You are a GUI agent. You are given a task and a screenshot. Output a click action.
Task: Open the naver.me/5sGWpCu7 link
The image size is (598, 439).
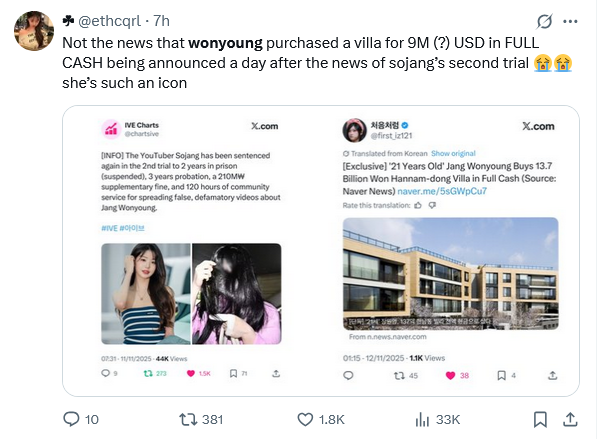click(x=442, y=191)
